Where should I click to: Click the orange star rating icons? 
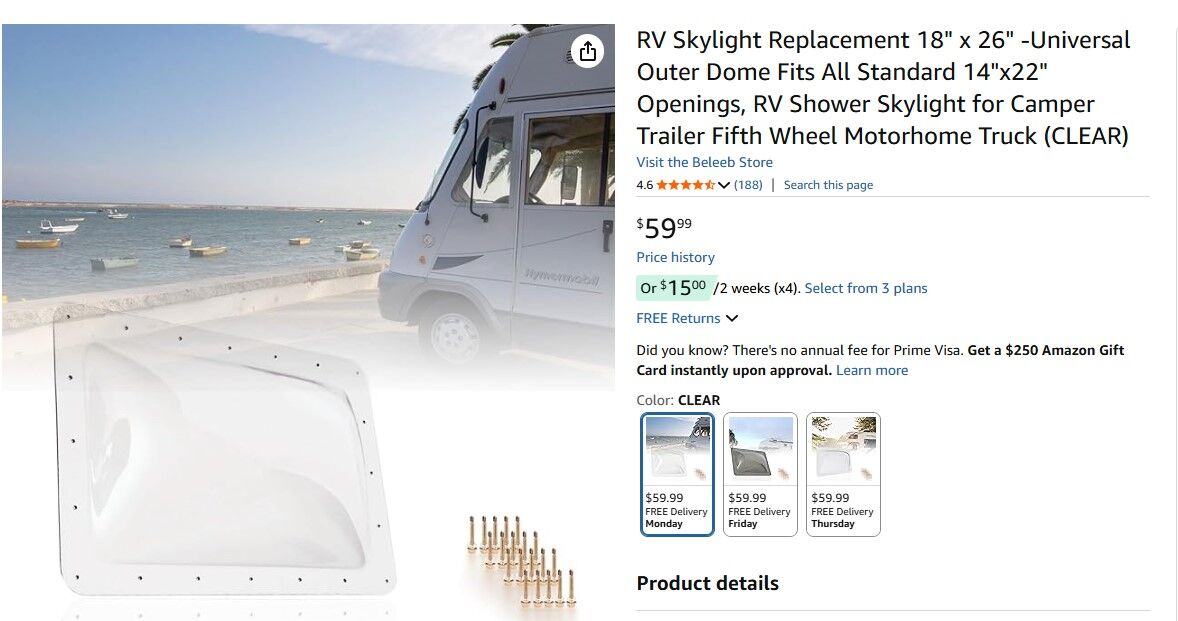pos(685,185)
